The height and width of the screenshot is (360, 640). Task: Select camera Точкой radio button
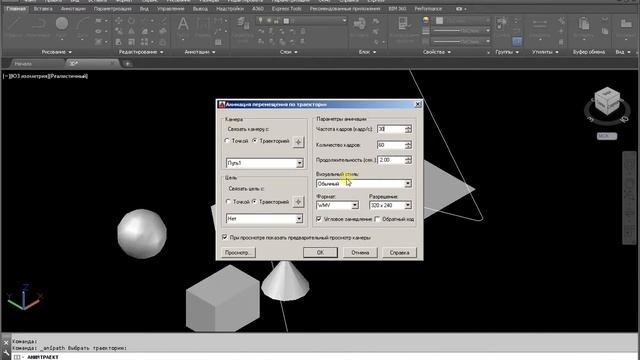[x=227, y=141]
